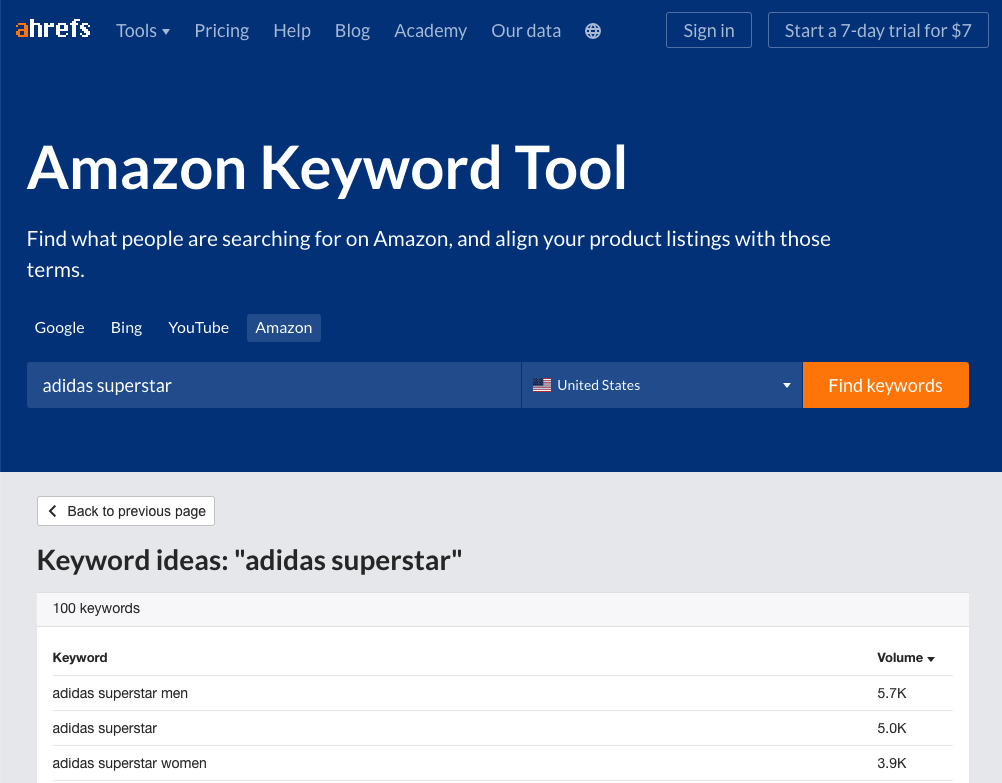The width and height of the screenshot is (1002, 783).
Task: Select the Amazon tab
Action: [284, 328]
